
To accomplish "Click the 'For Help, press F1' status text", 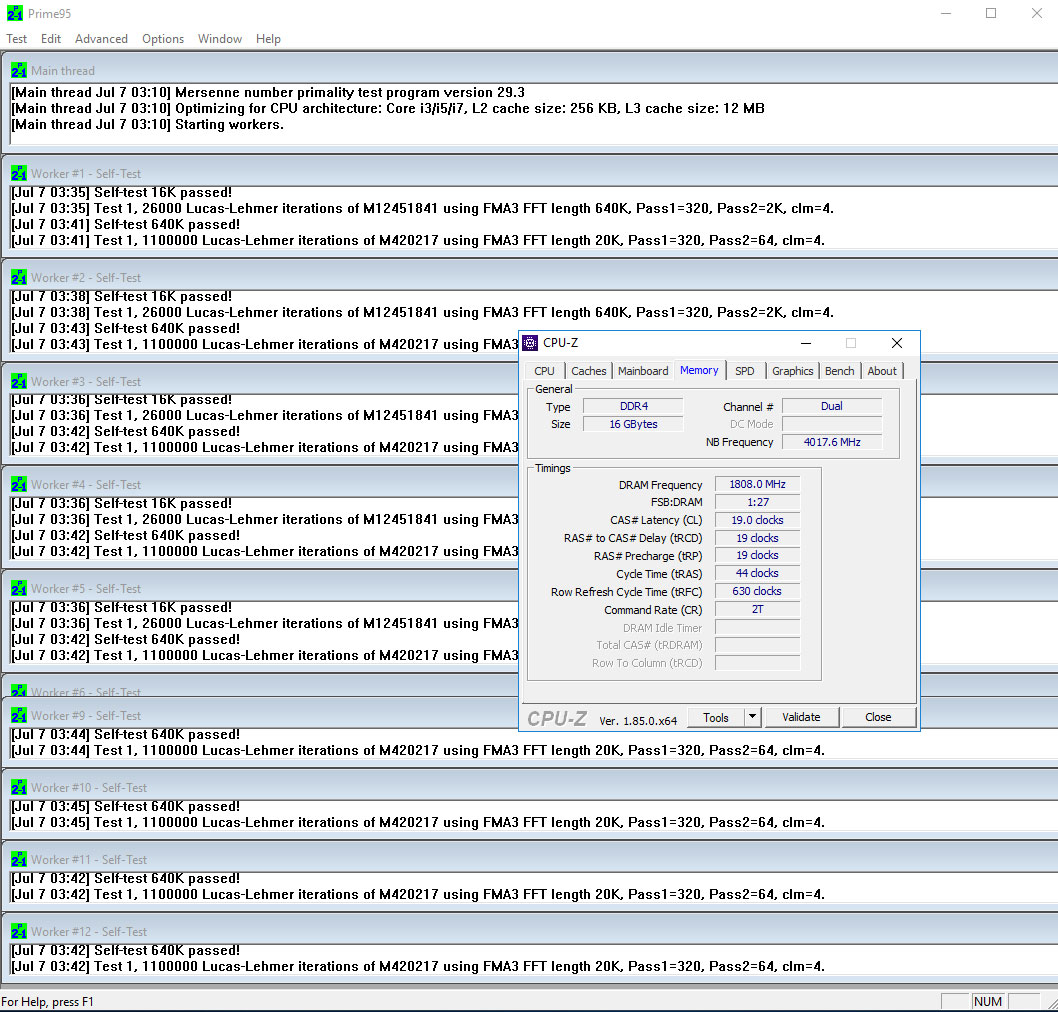I will (x=47, y=1002).
